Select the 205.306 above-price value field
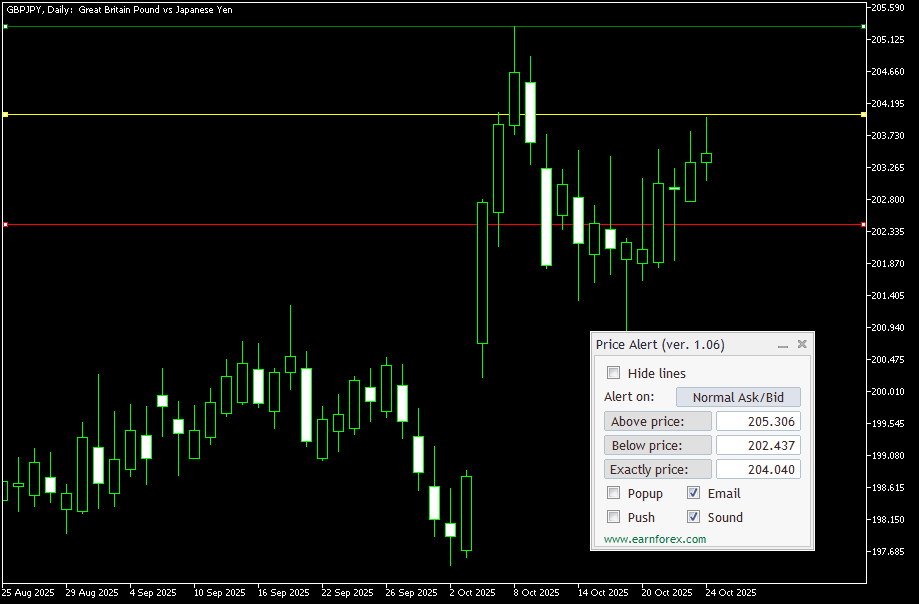Viewport: 919px width, 604px height. pyautogui.click(x=758, y=421)
